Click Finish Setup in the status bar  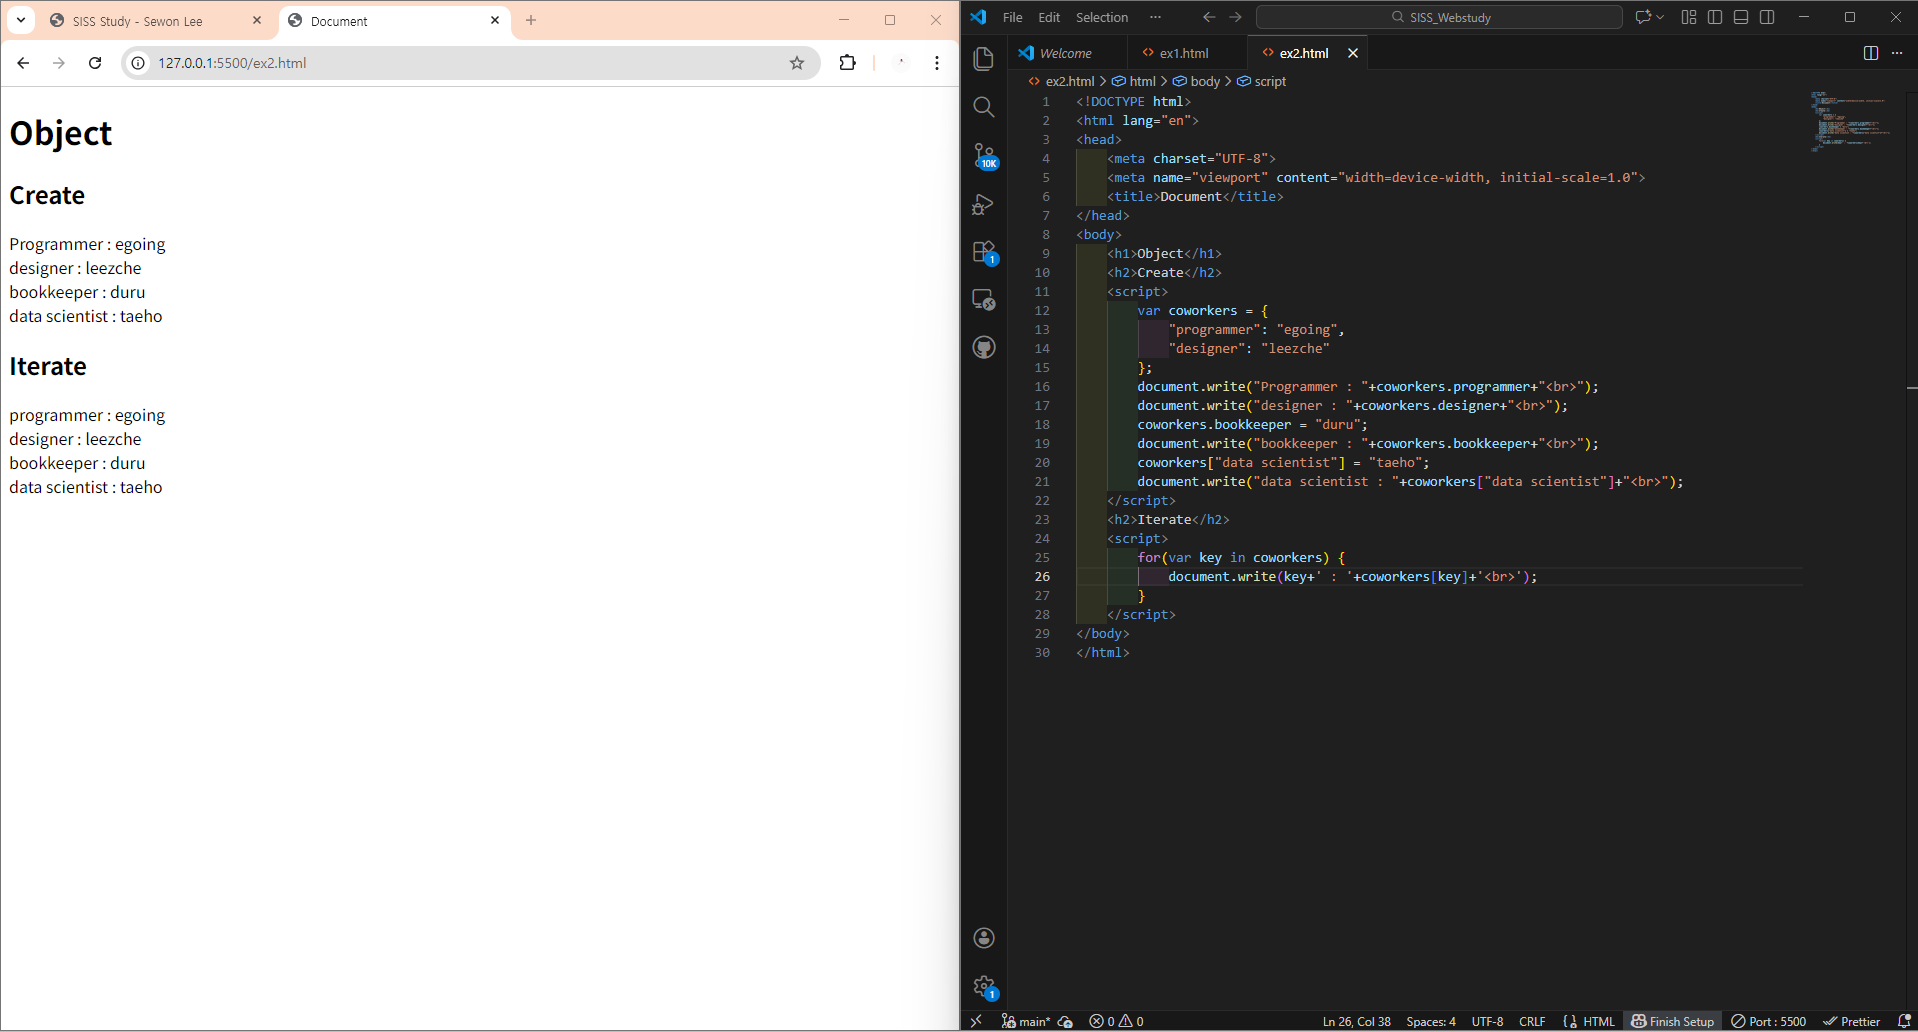[1673, 1021]
